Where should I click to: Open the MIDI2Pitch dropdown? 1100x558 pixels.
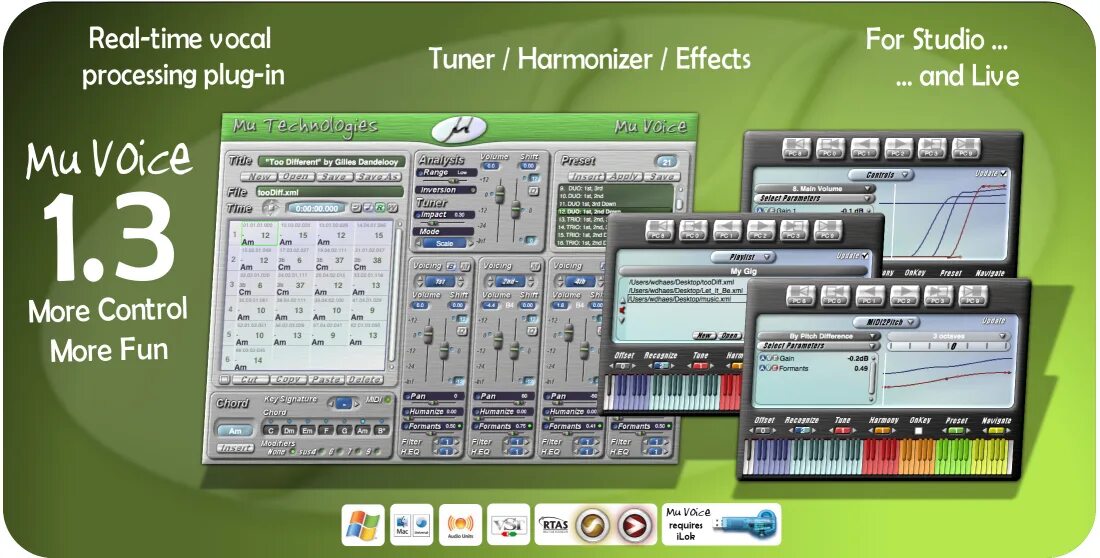pos(887,322)
